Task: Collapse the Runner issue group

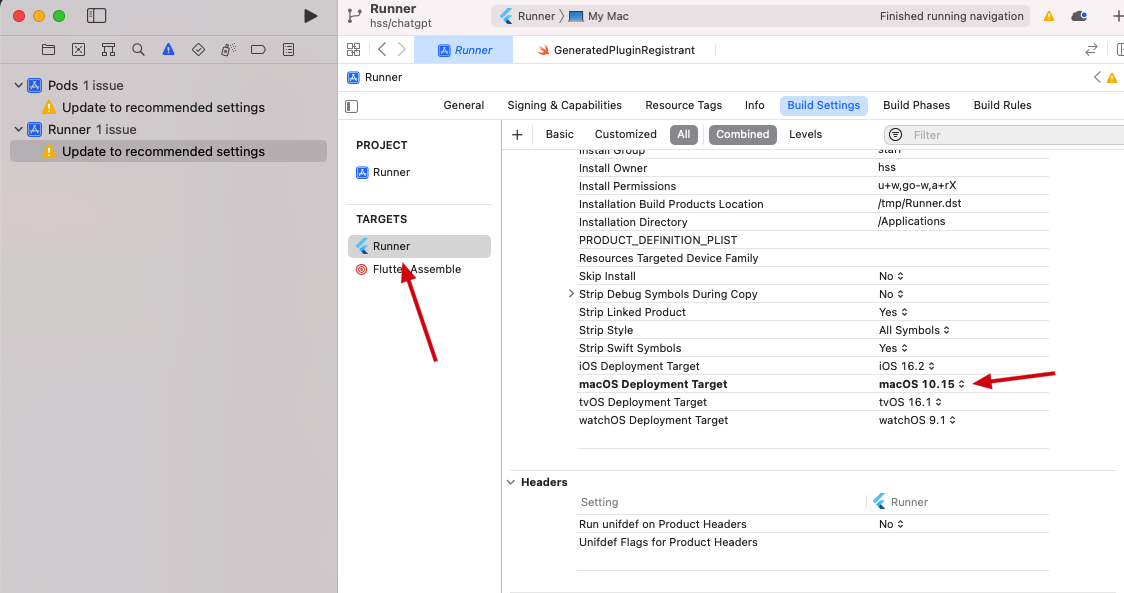Action: click(x=19, y=129)
